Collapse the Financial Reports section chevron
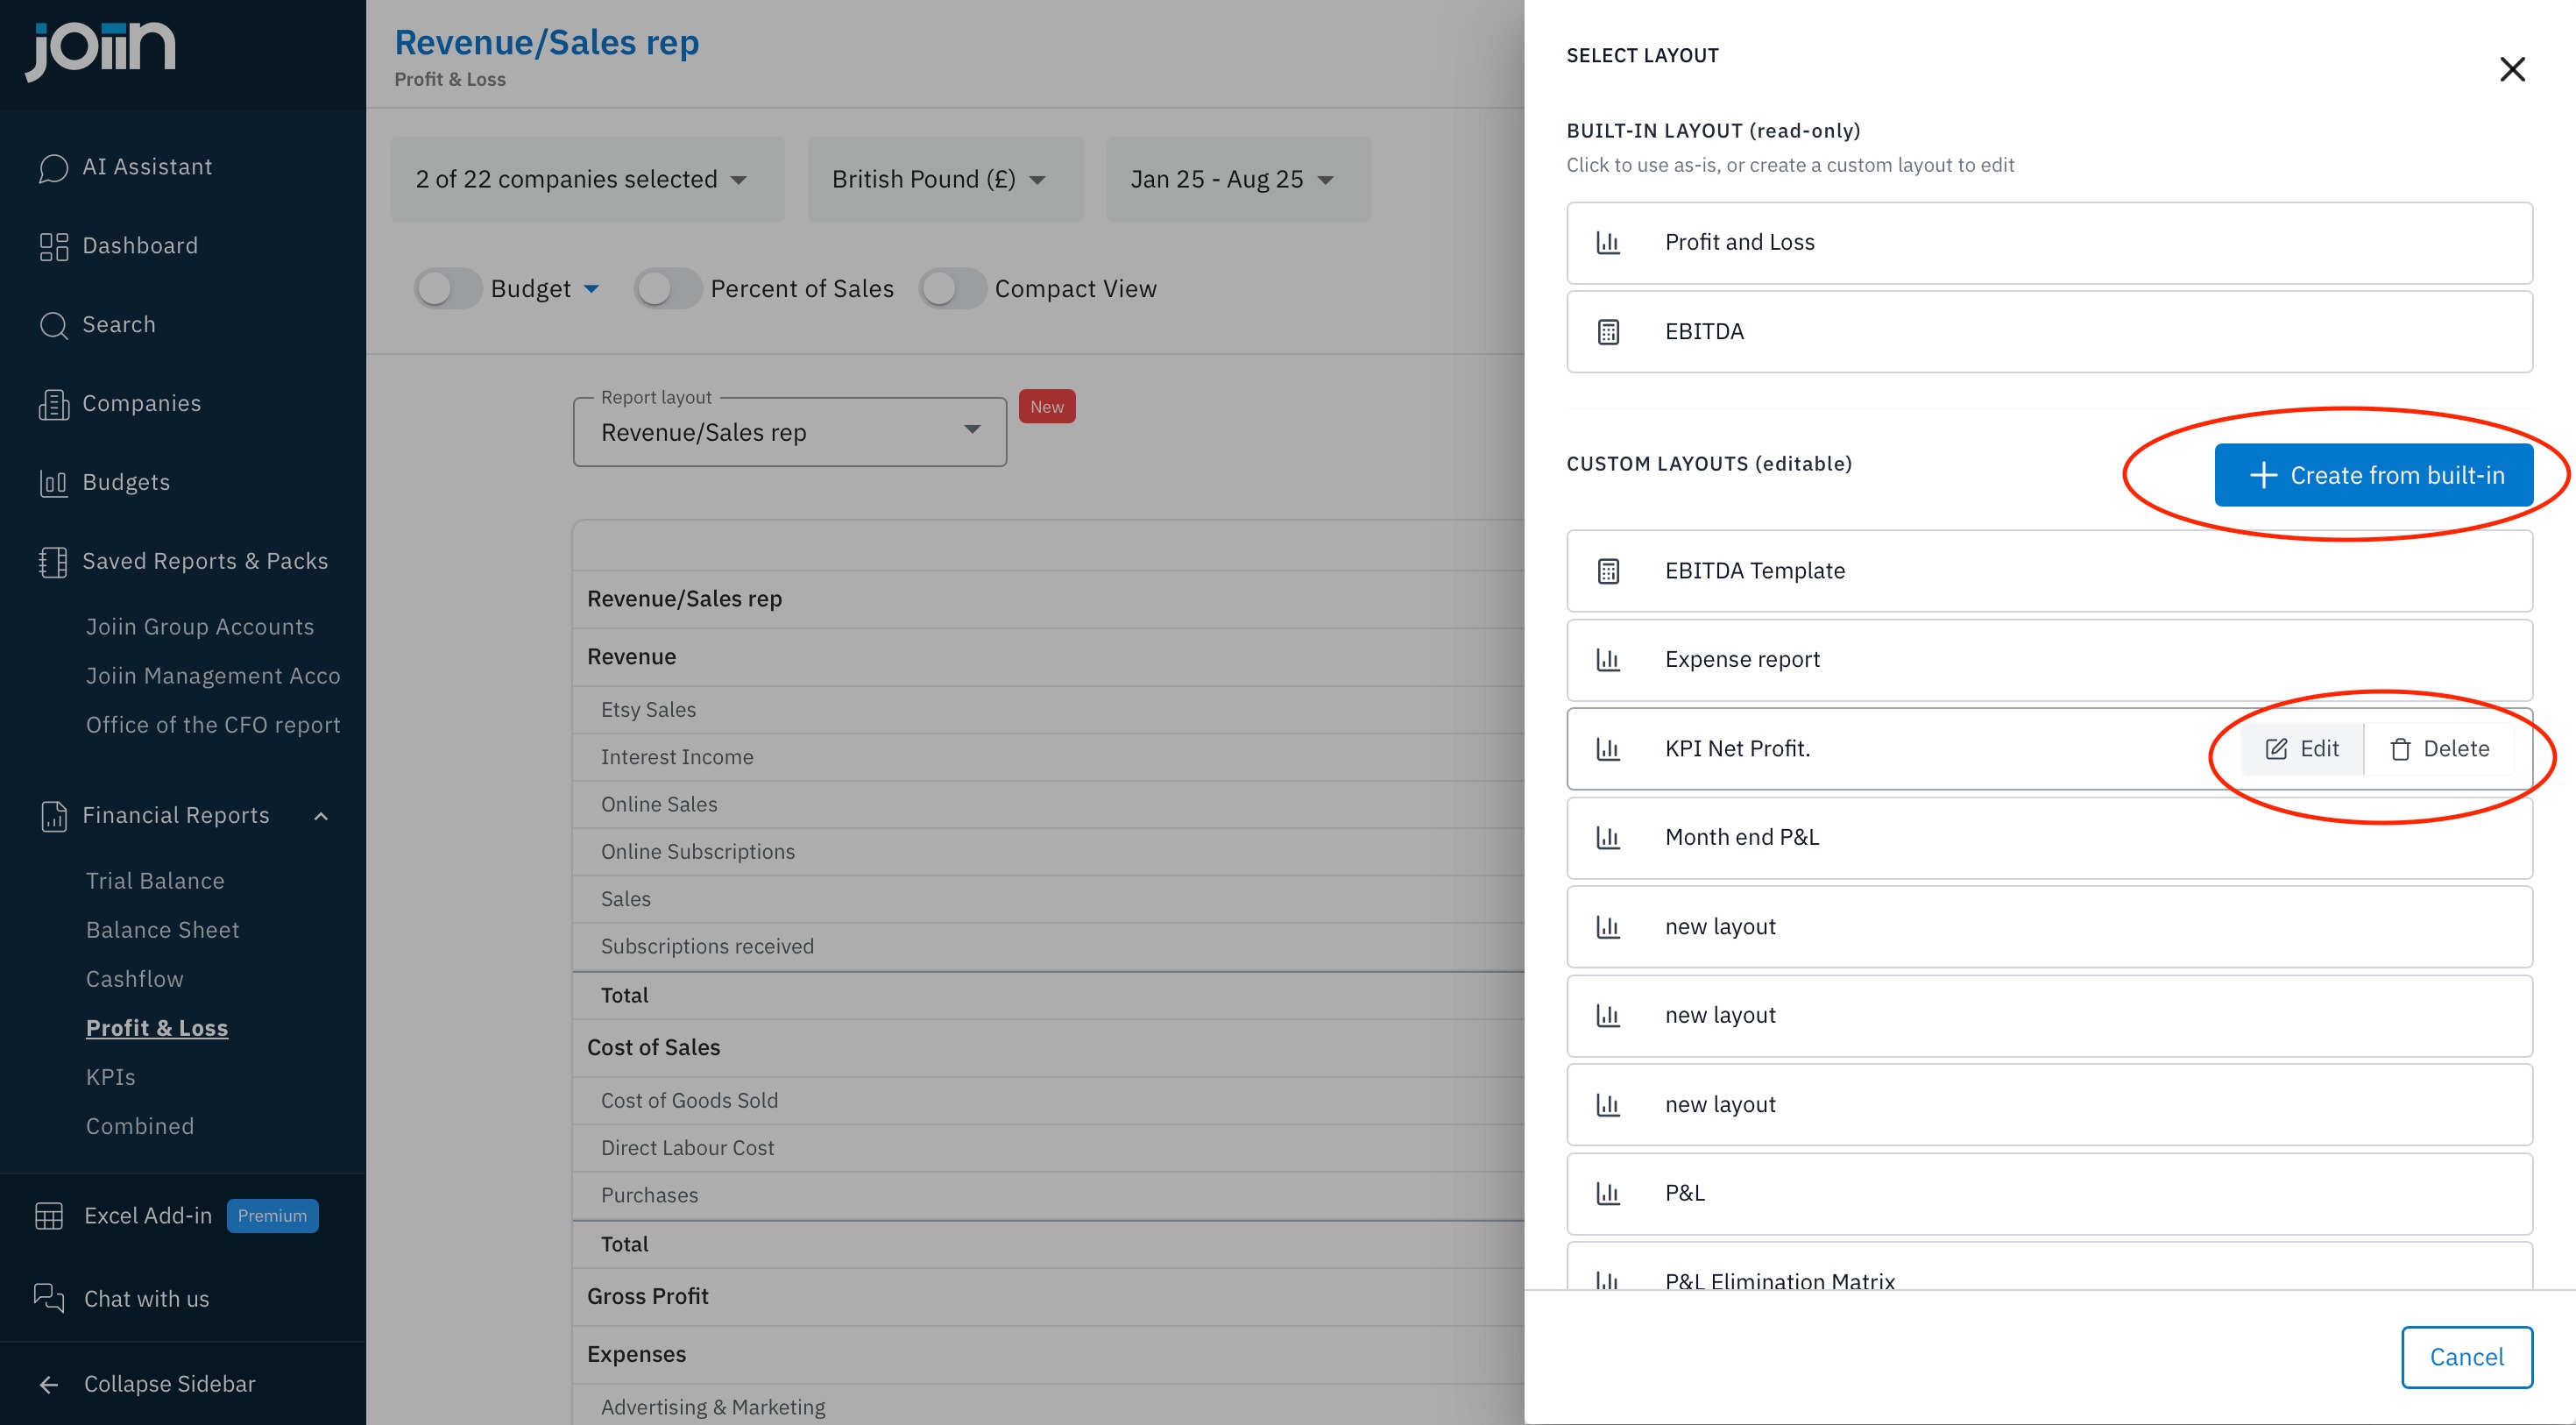The image size is (2576, 1425). click(x=321, y=816)
